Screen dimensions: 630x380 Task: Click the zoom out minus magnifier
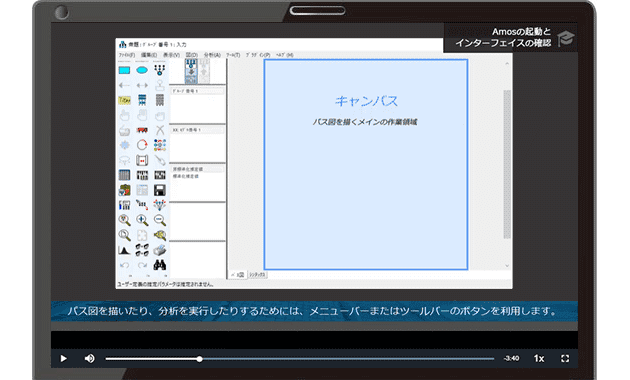[x=160, y=220]
